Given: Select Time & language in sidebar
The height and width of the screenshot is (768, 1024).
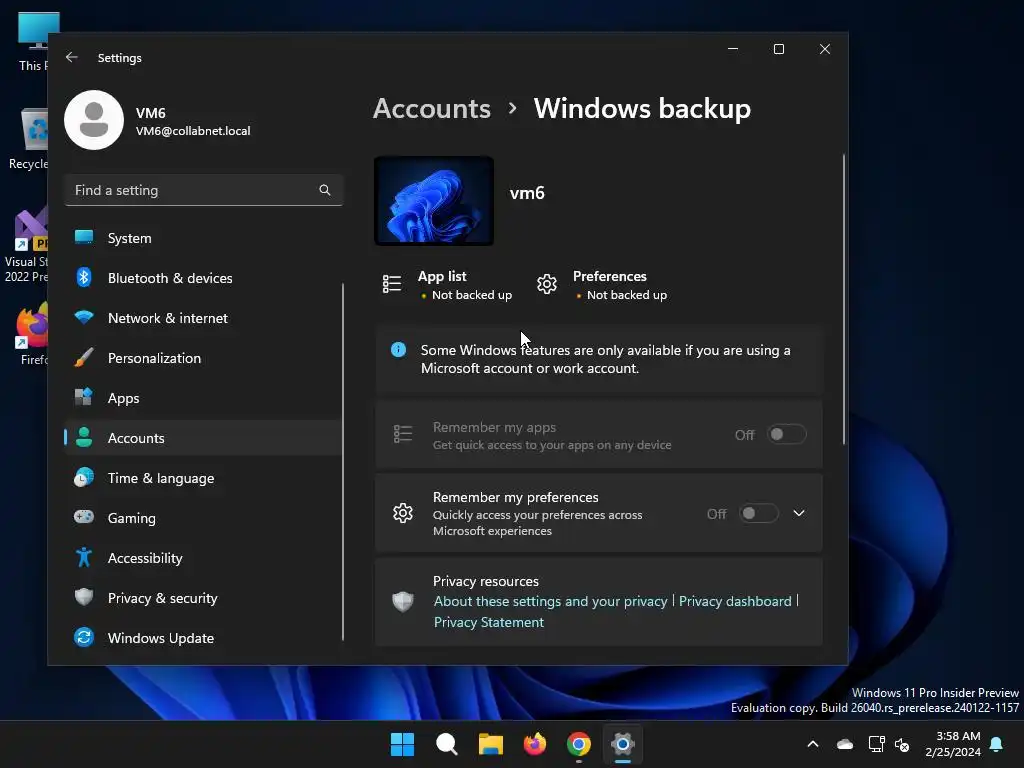Looking at the screenshot, I should [x=204, y=477].
